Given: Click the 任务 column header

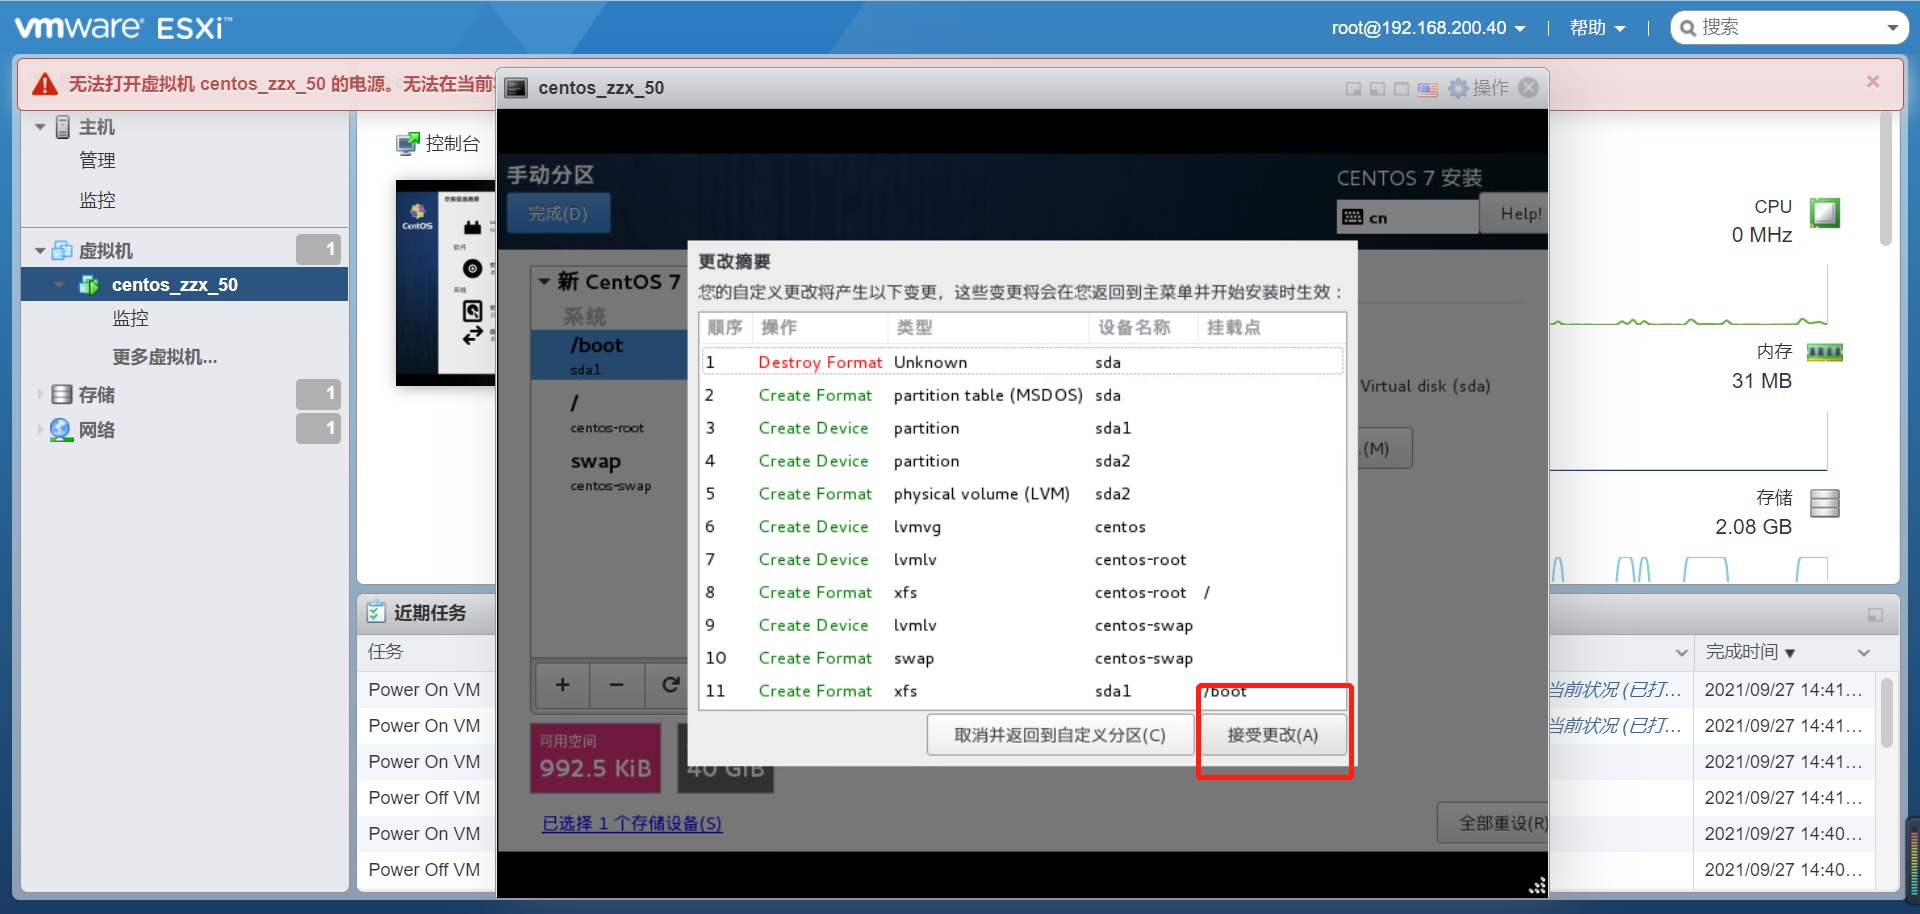Looking at the screenshot, I should (x=385, y=652).
